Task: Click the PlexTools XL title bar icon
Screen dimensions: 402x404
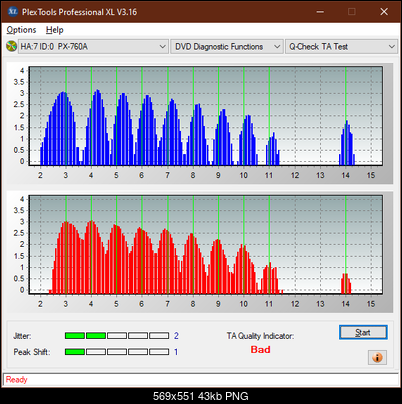Action: [13, 12]
